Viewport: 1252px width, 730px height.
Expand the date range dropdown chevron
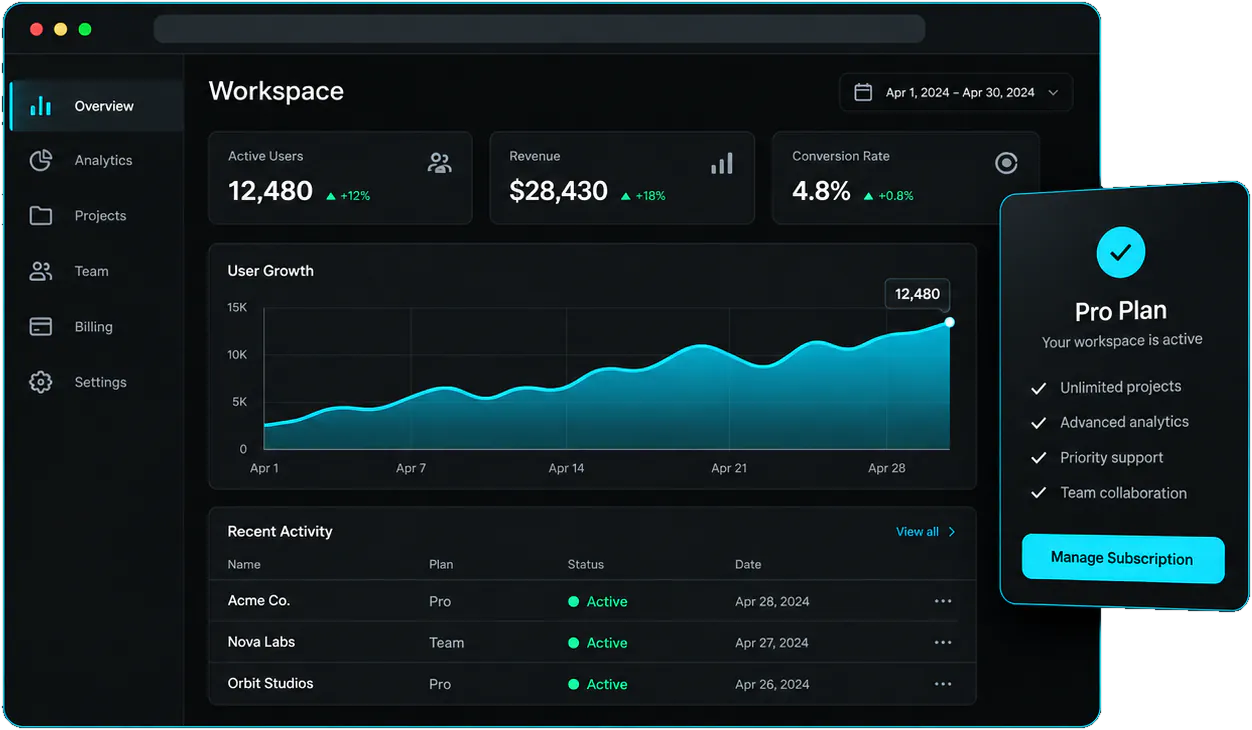tap(1053, 93)
